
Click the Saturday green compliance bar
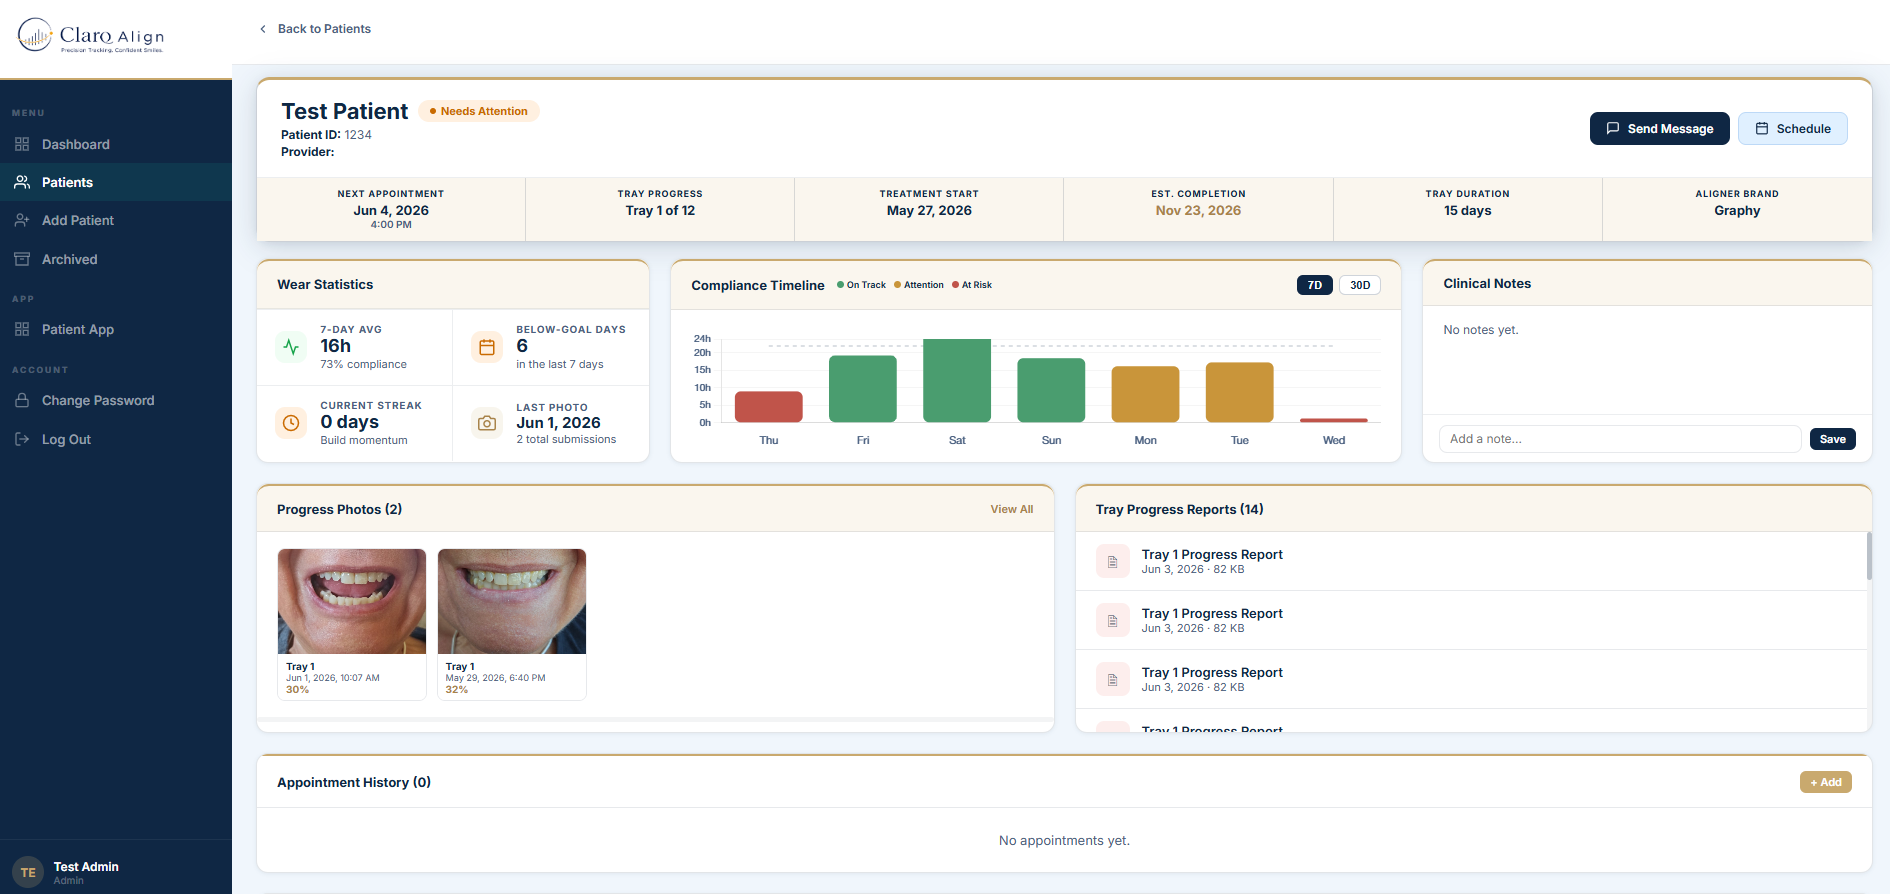click(956, 380)
